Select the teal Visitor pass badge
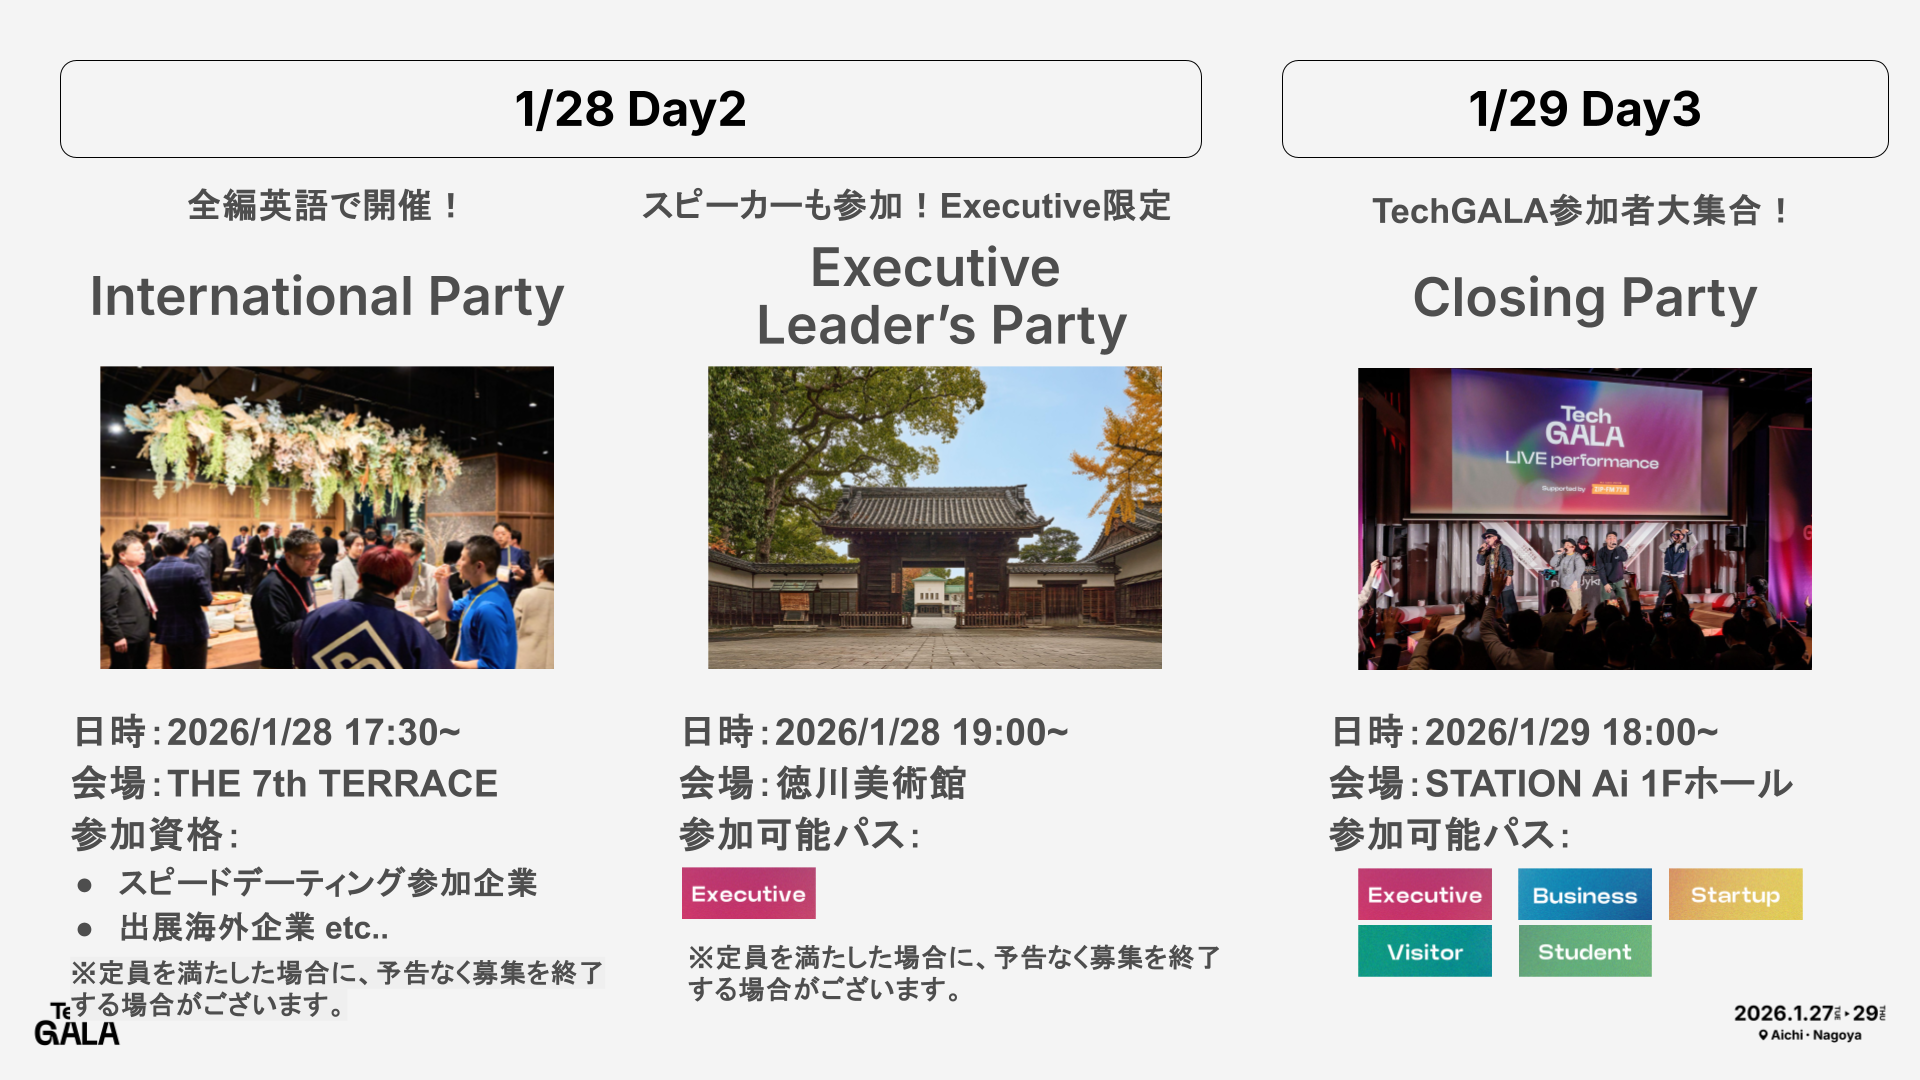 (x=1424, y=952)
